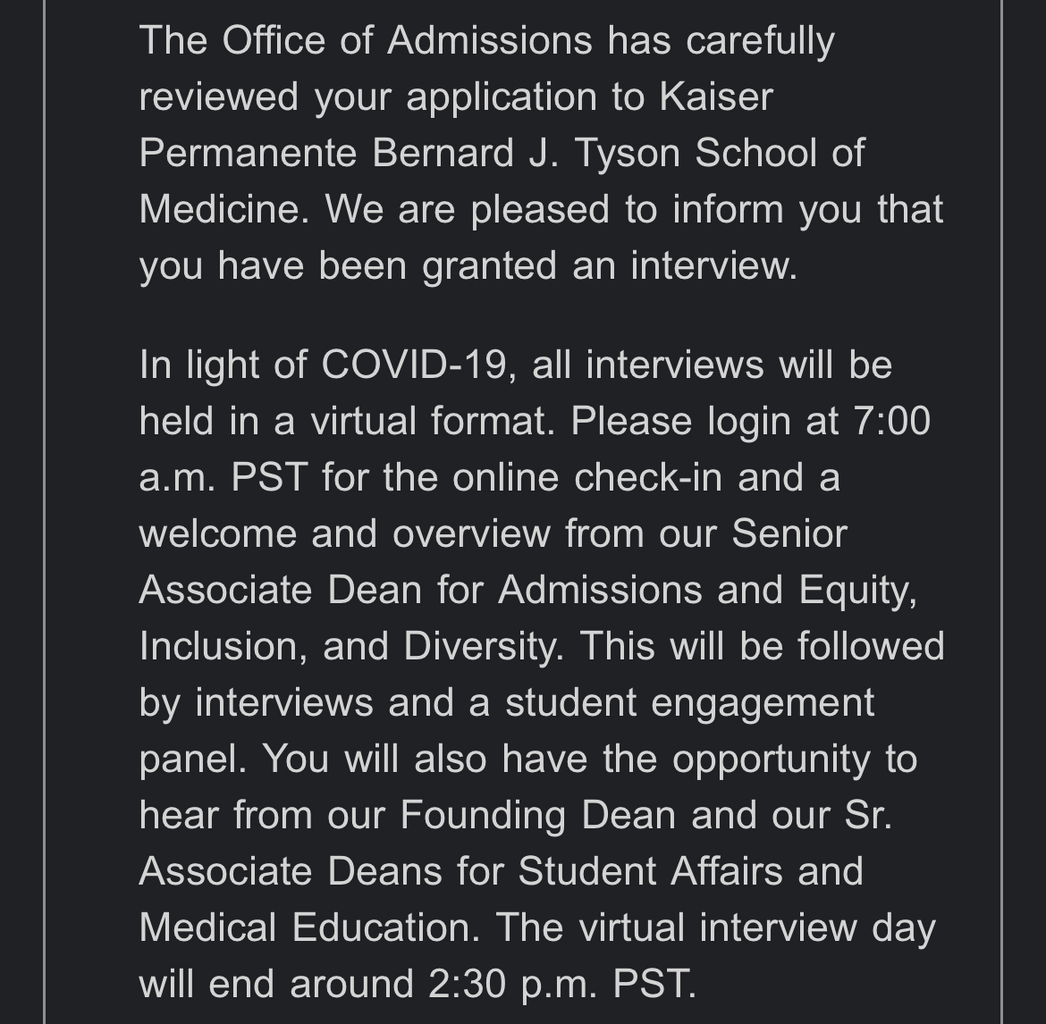Image resolution: width=1046 pixels, height=1024 pixels.
Task: Click the '7:00' login time text
Action: point(891,422)
